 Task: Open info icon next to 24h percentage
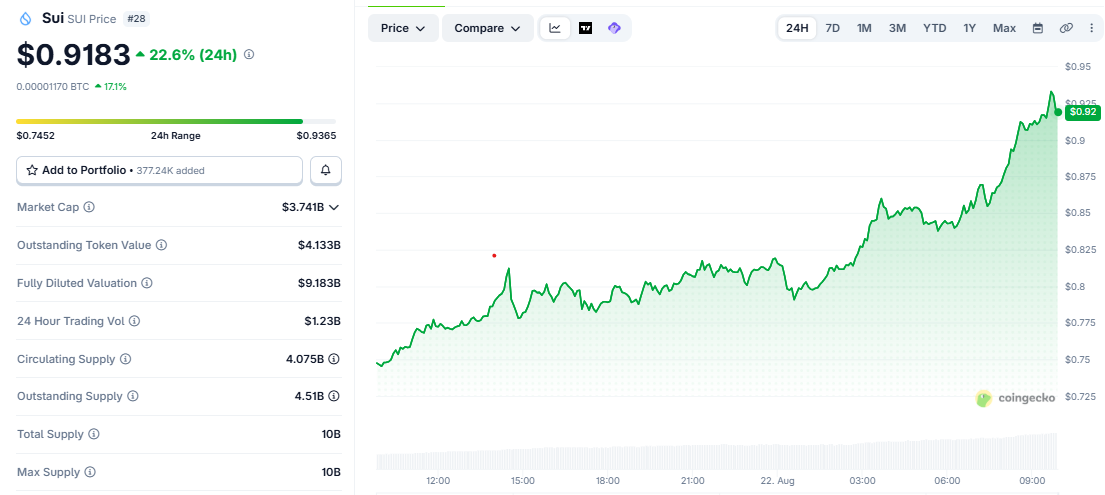click(249, 54)
